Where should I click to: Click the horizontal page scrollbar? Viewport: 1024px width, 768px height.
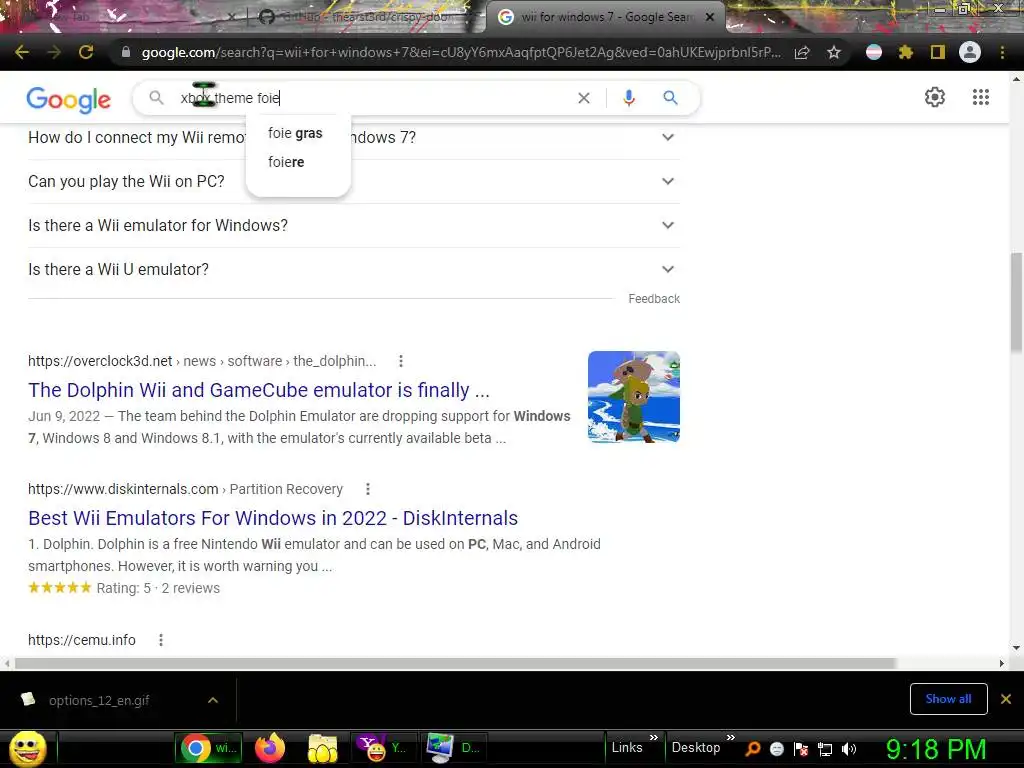[455, 663]
